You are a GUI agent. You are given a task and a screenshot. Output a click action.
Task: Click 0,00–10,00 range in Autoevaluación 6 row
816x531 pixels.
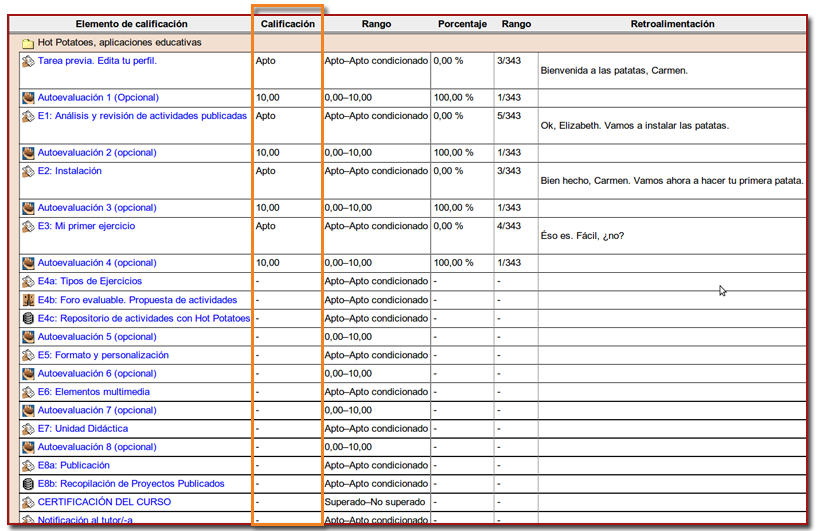point(348,374)
